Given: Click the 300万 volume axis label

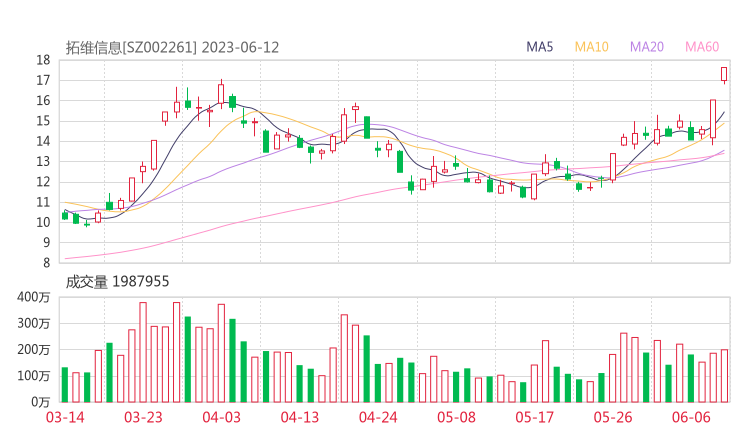Looking at the screenshot, I should 34,323.
